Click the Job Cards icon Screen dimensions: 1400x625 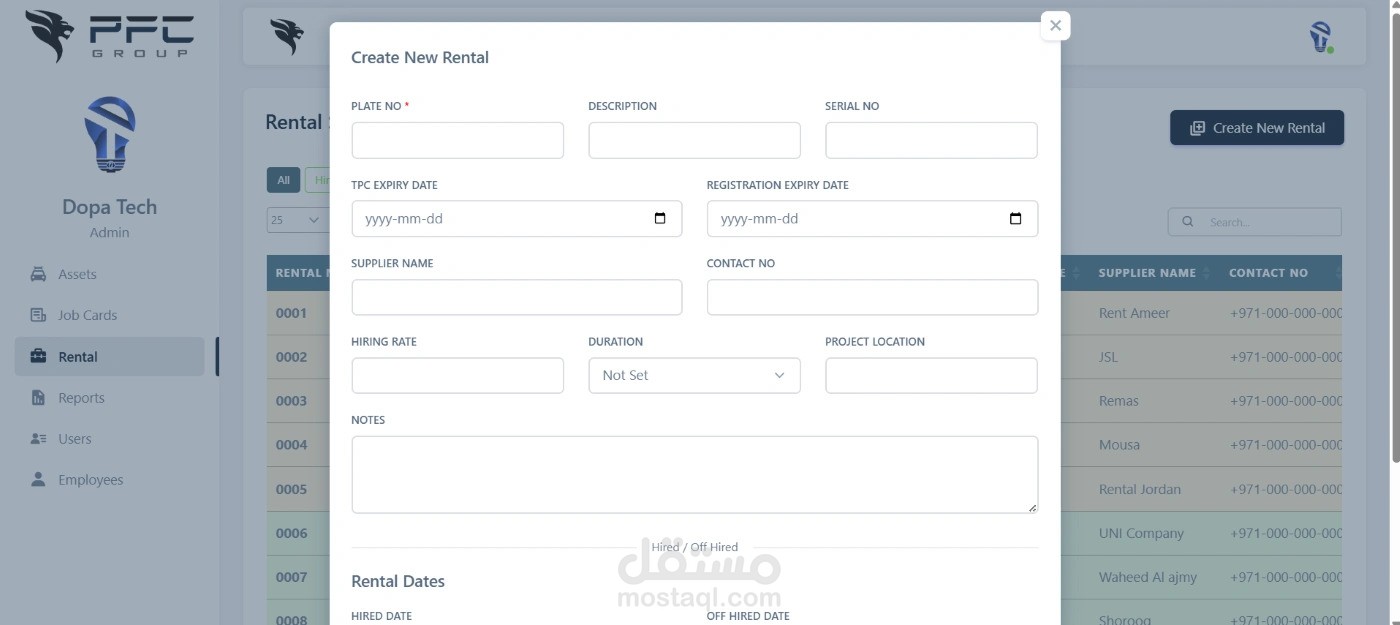[x=38, y=315]
